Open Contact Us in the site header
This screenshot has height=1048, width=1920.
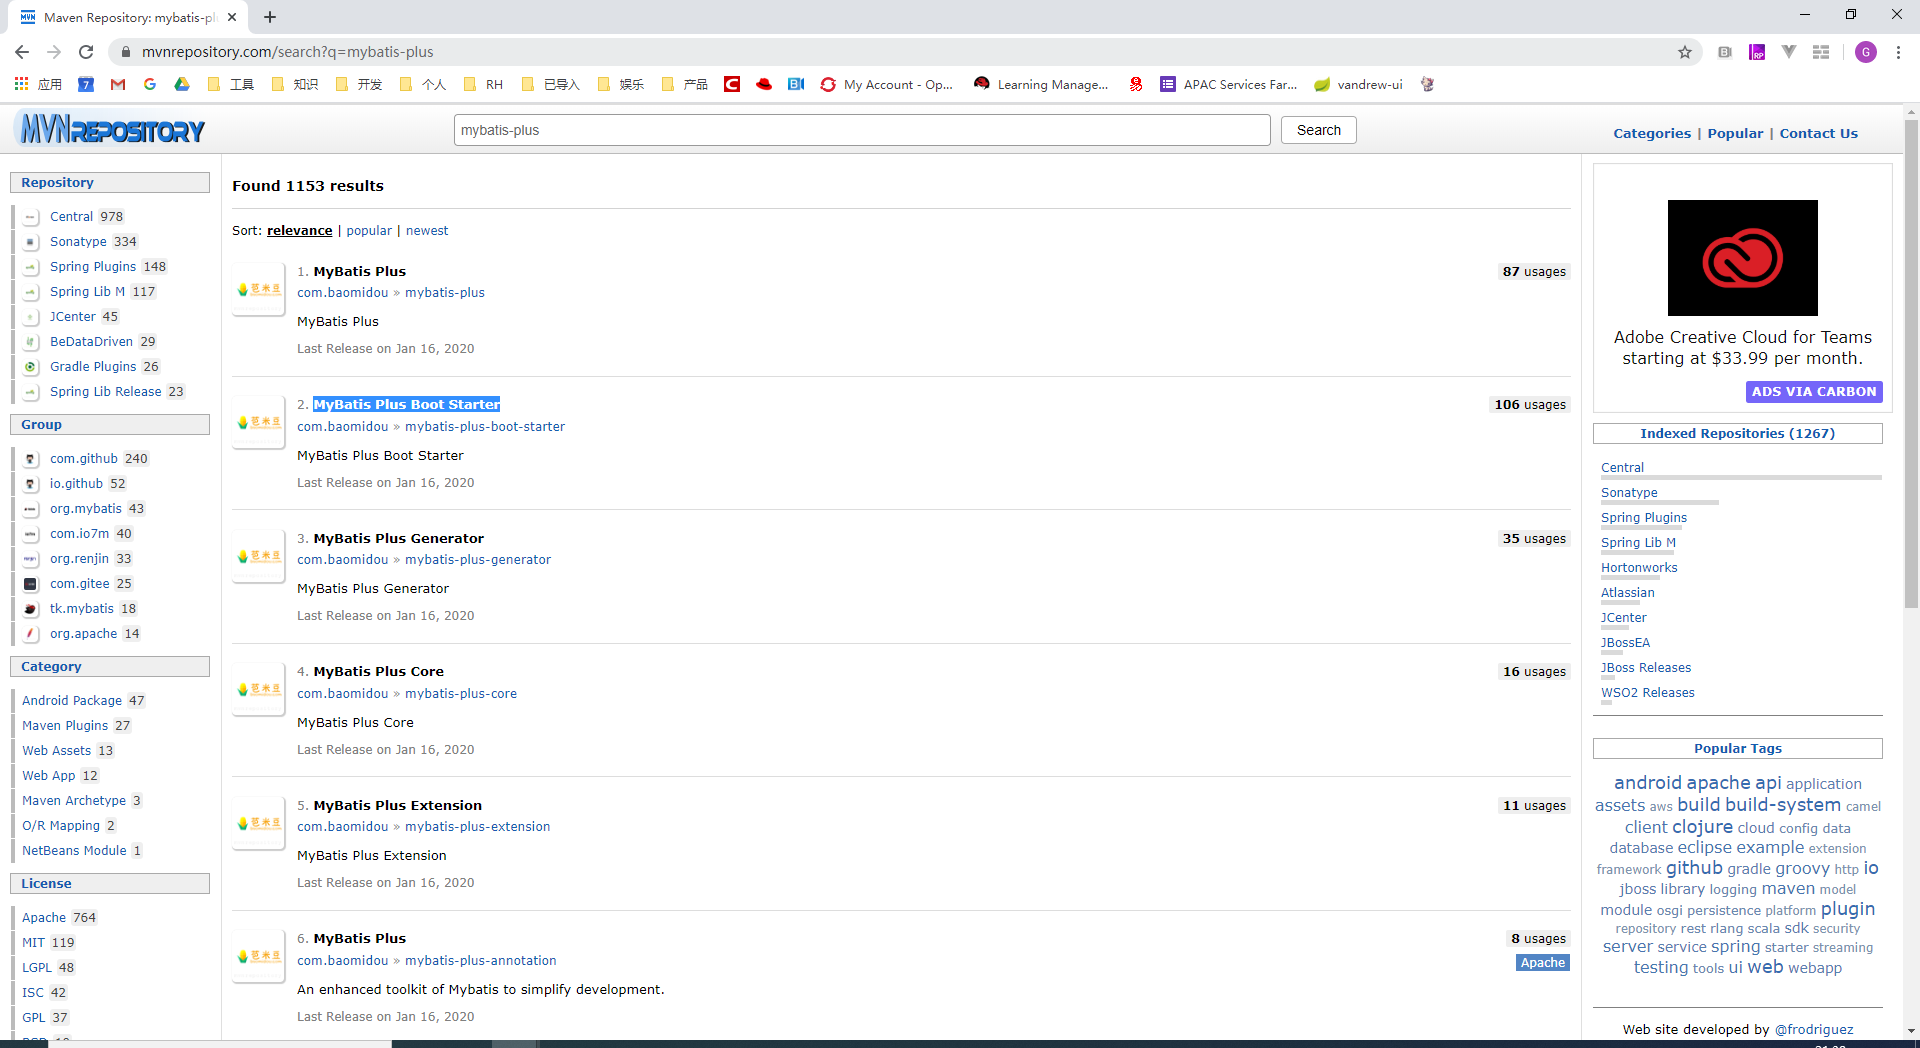(x=1818, y=133)
